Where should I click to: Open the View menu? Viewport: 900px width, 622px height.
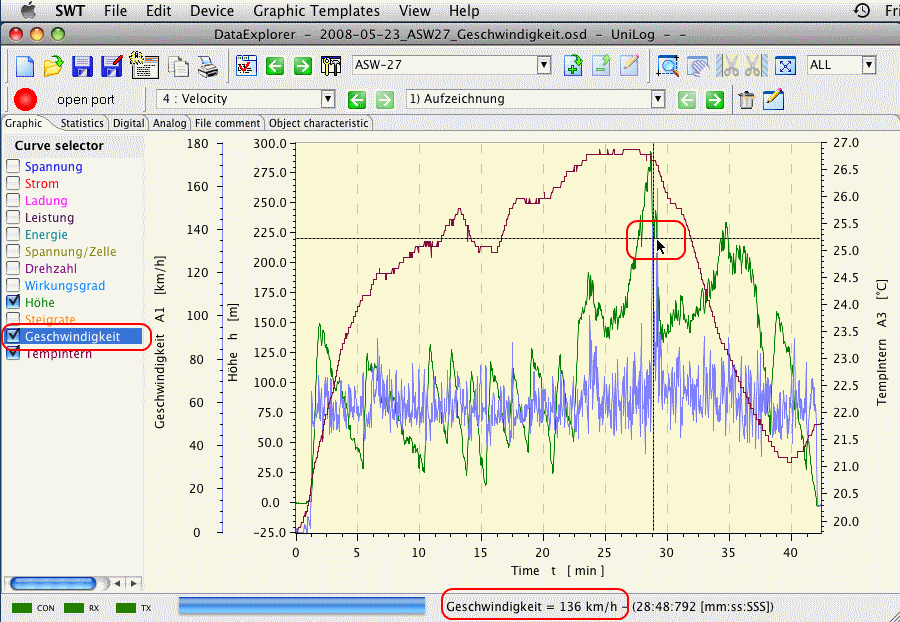(414, 10)
